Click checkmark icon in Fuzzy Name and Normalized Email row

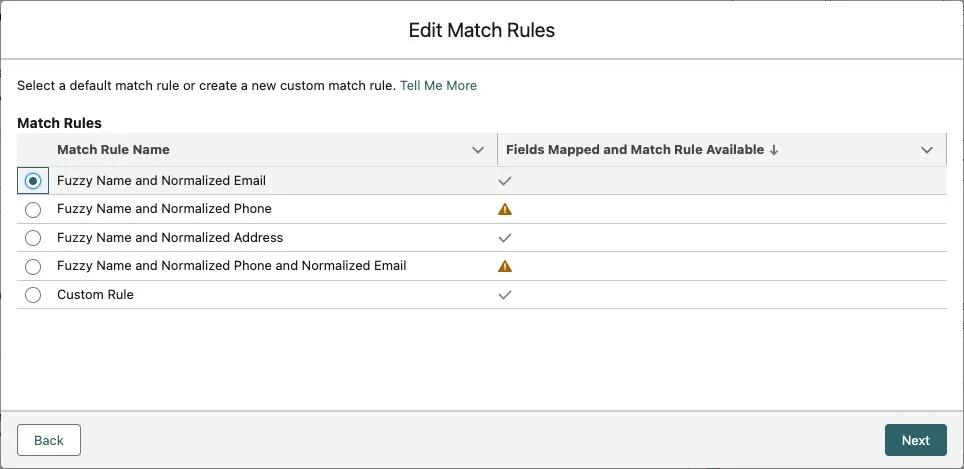click(505, 181)
